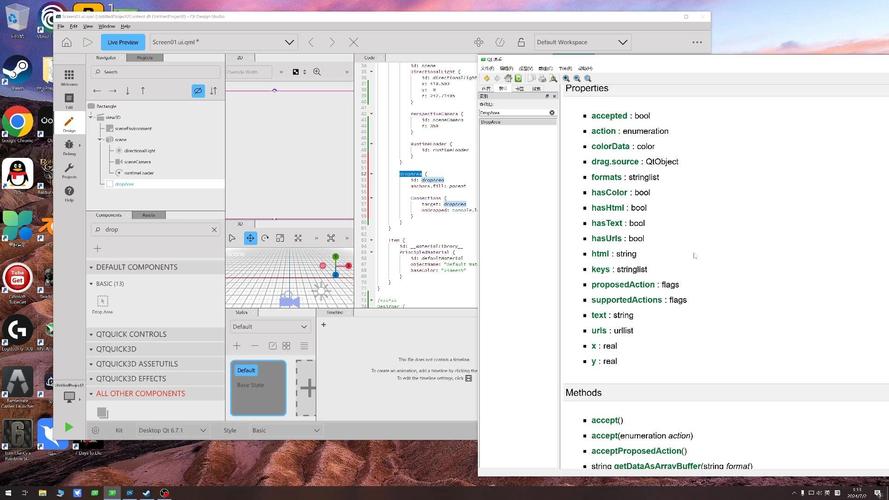Select the Design mode pencil icon
Viewport: 889px width, 500px height.
point(69,124)
